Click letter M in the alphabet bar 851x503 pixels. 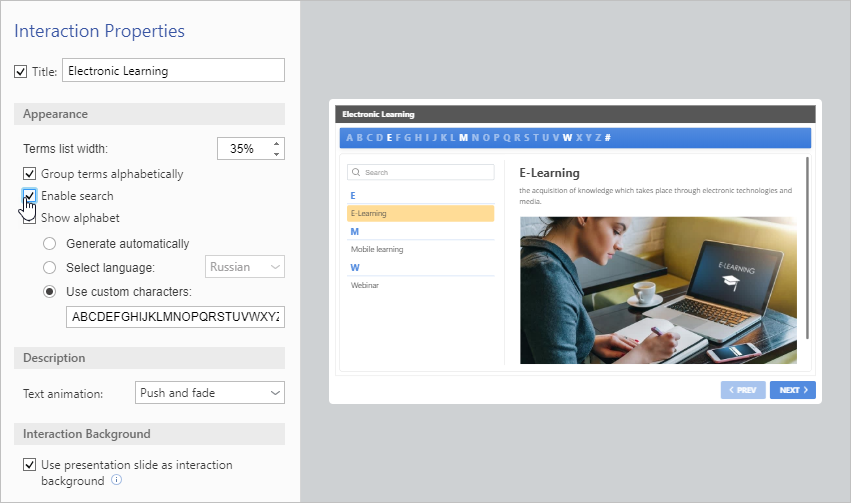463,138
